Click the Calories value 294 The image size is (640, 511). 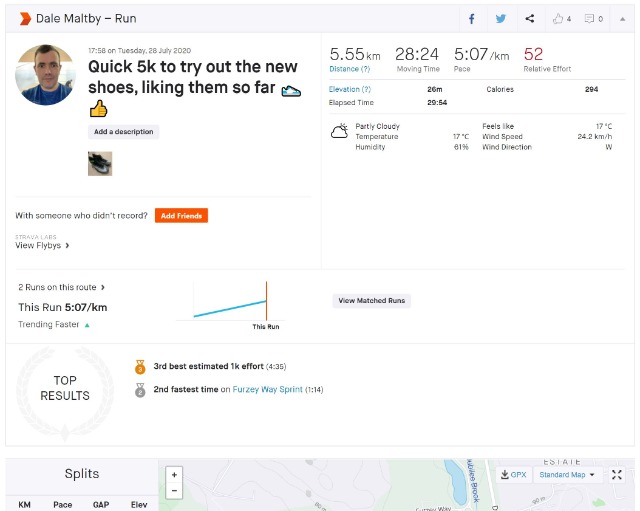click(591, 89)
